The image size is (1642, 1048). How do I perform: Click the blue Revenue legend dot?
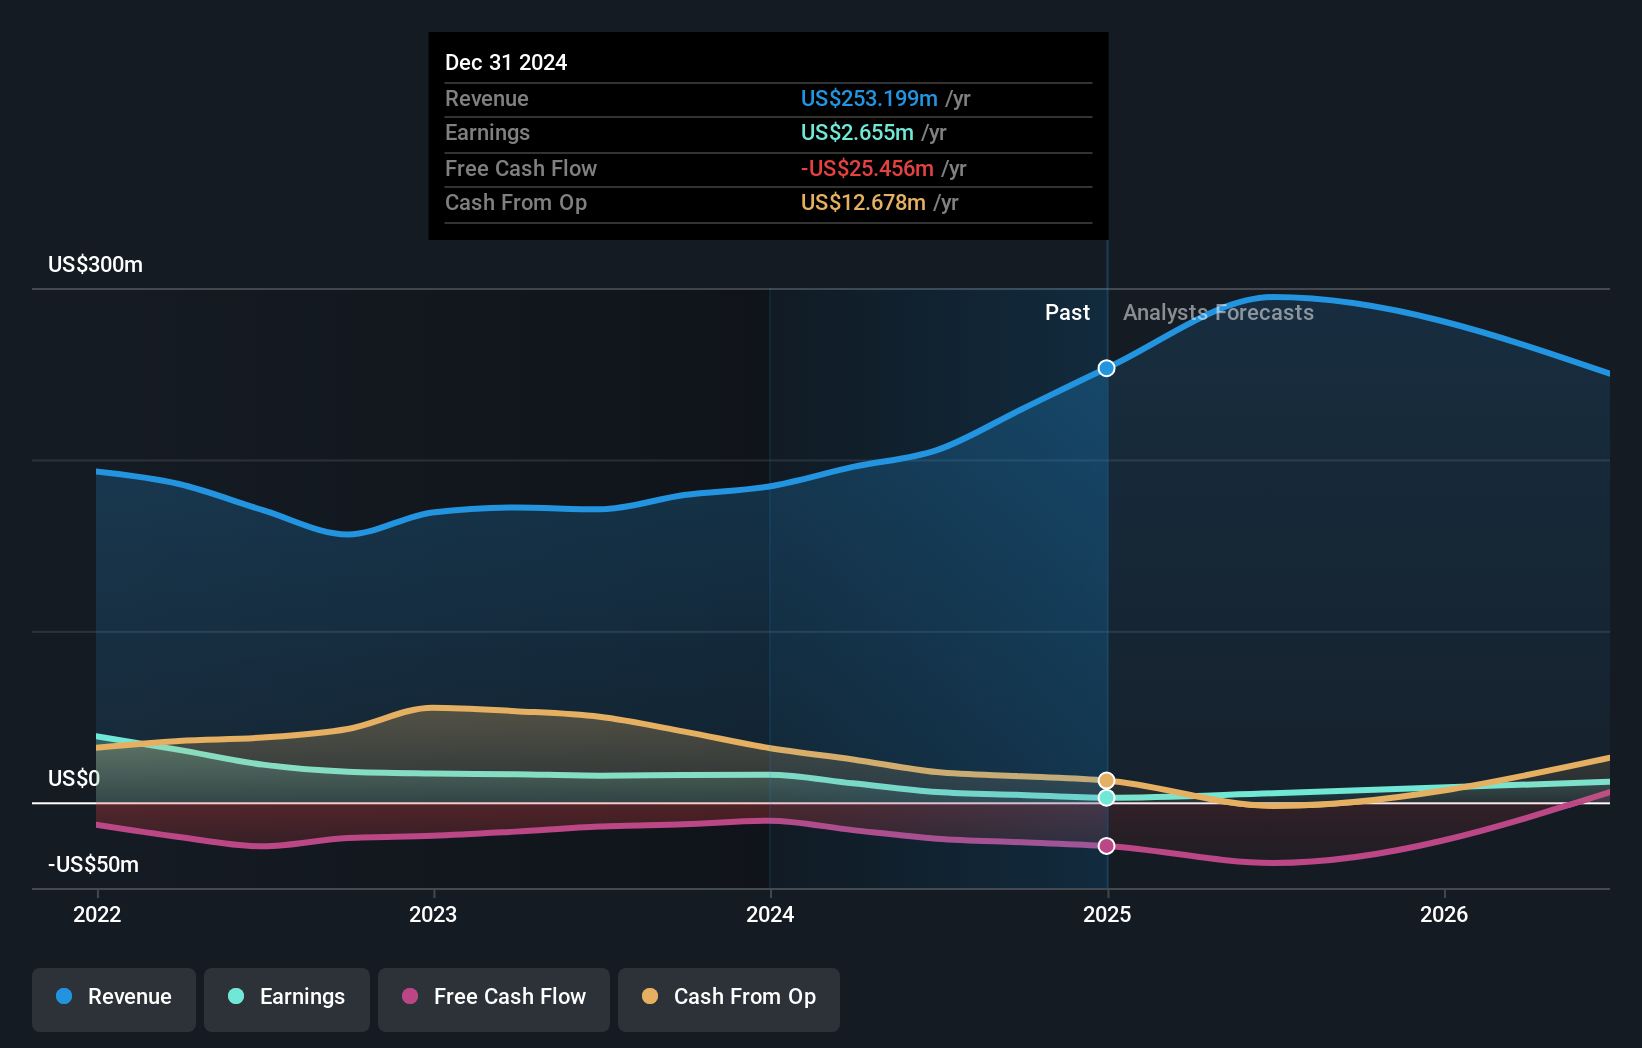tap(62, 997)
